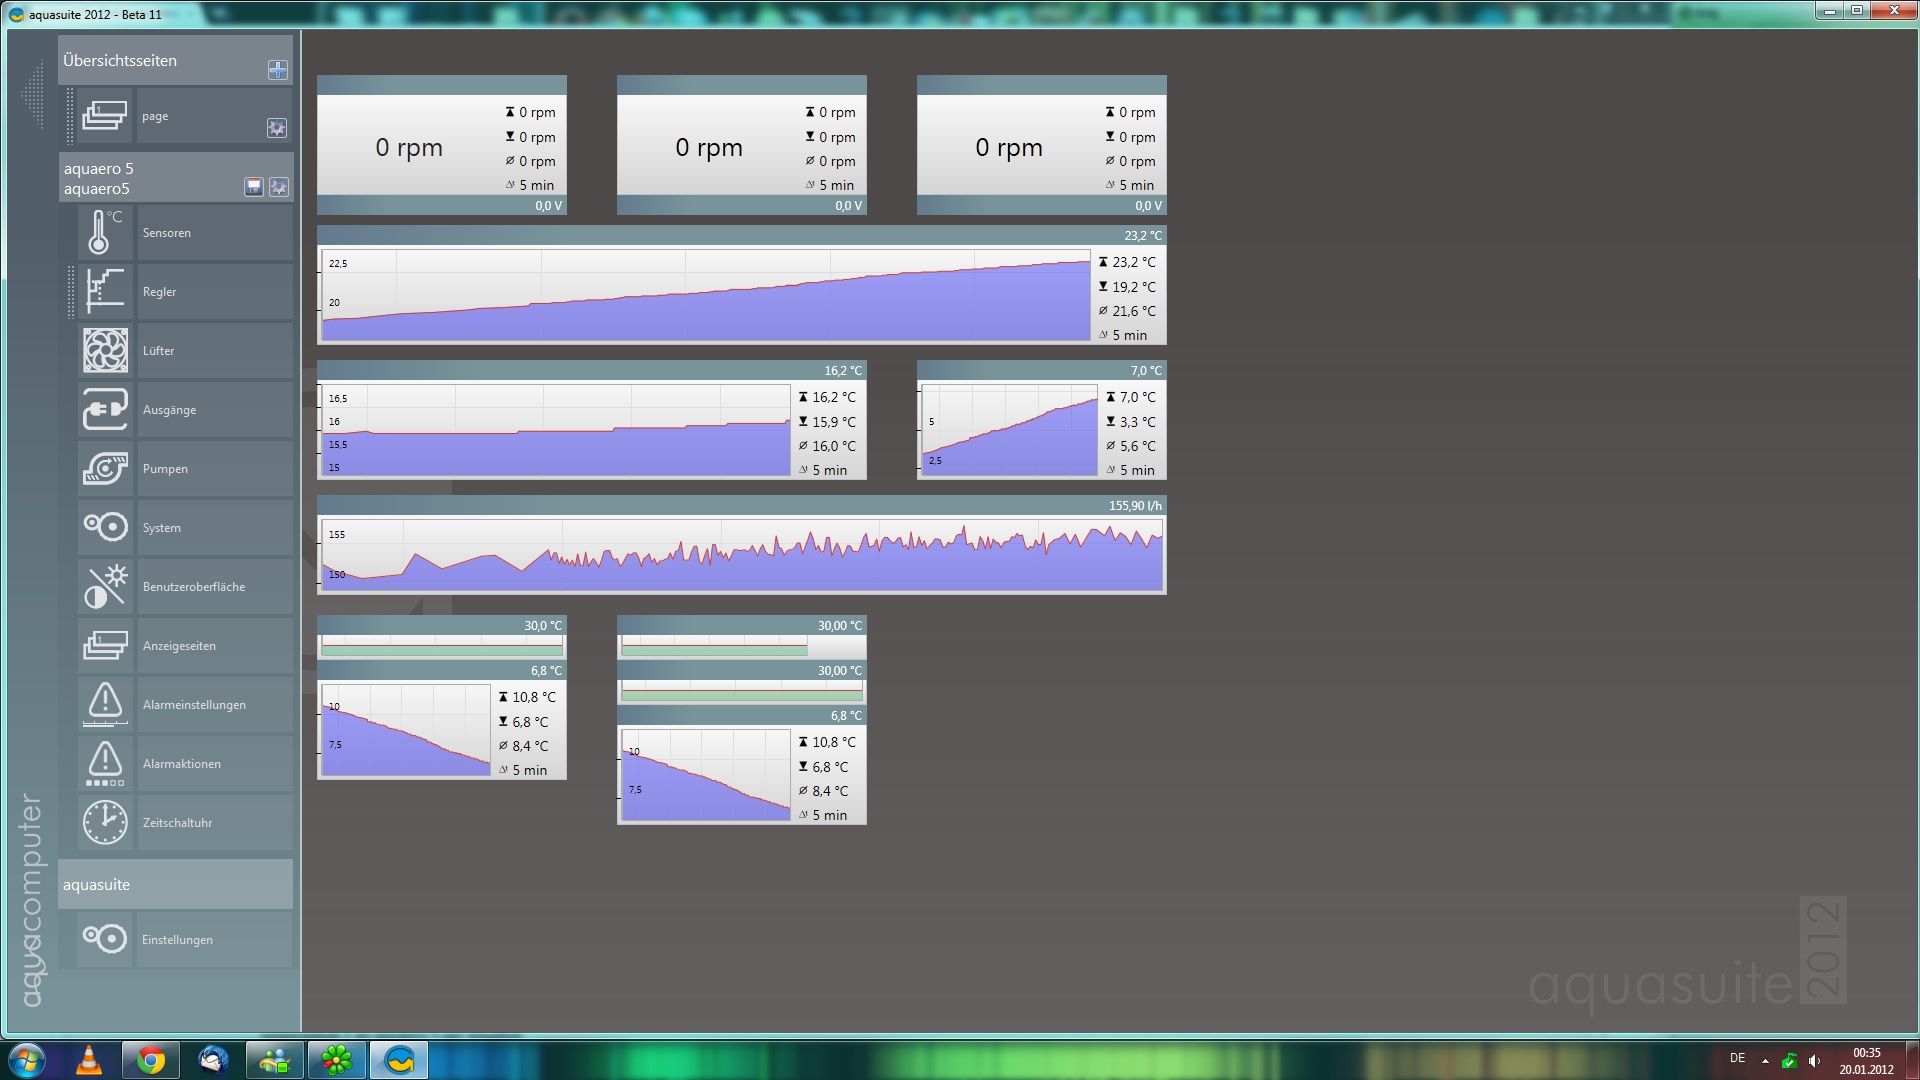
Task: Open the Pumpen pump icon
Action: (x=104, y=468)
